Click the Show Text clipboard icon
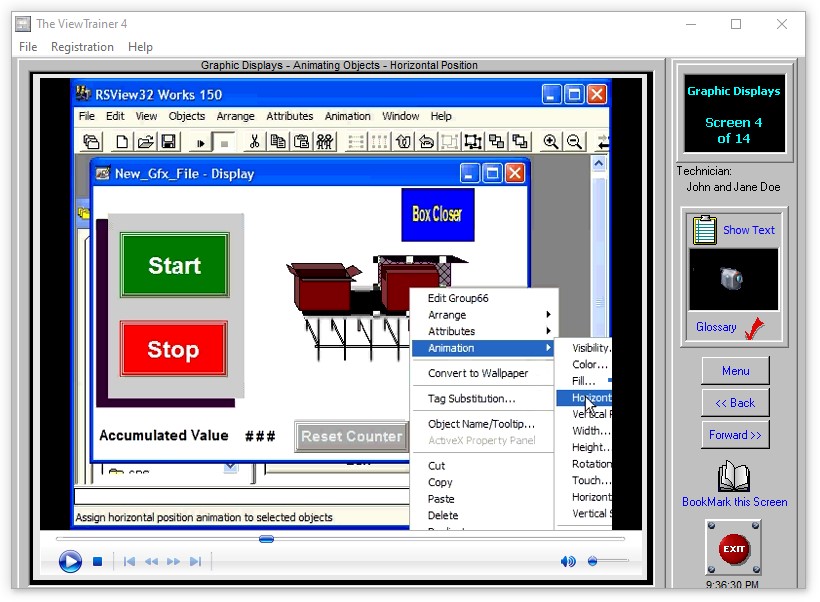Image resolution: width=820 pixels, height=602 pixels. [x=704, y=230]
